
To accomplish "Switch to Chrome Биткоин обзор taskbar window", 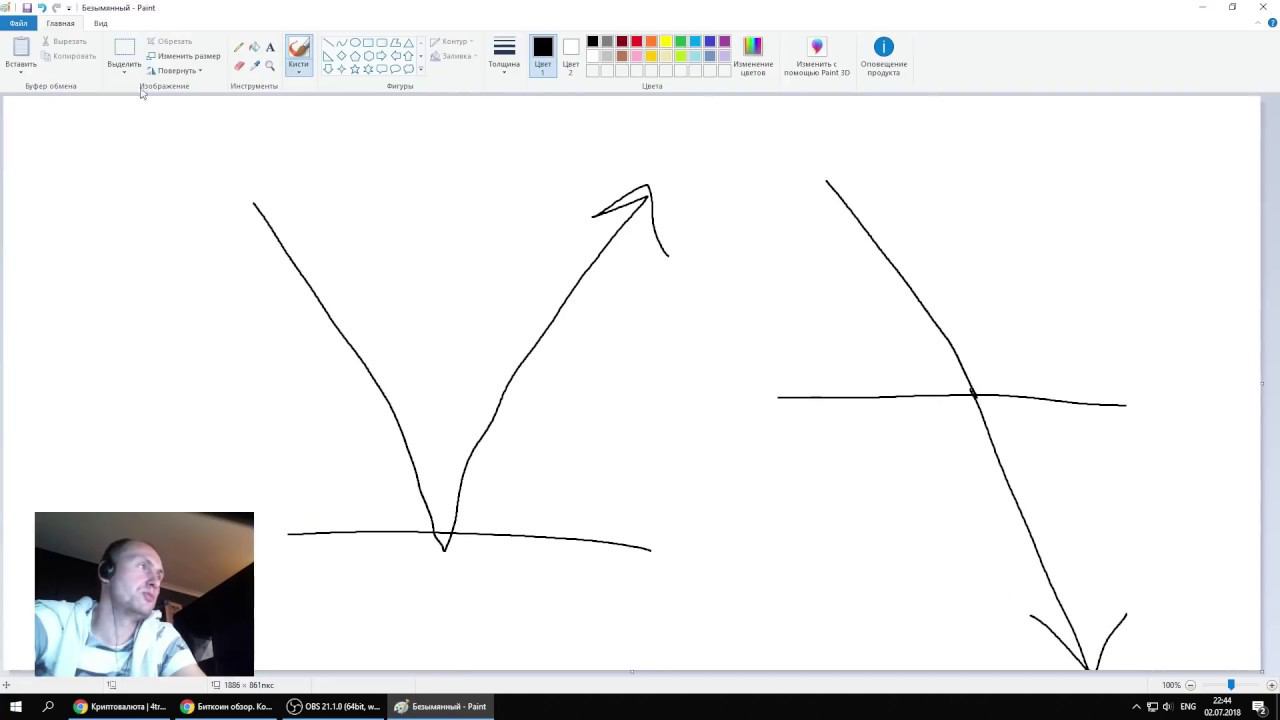I will [x=227, y=706].
